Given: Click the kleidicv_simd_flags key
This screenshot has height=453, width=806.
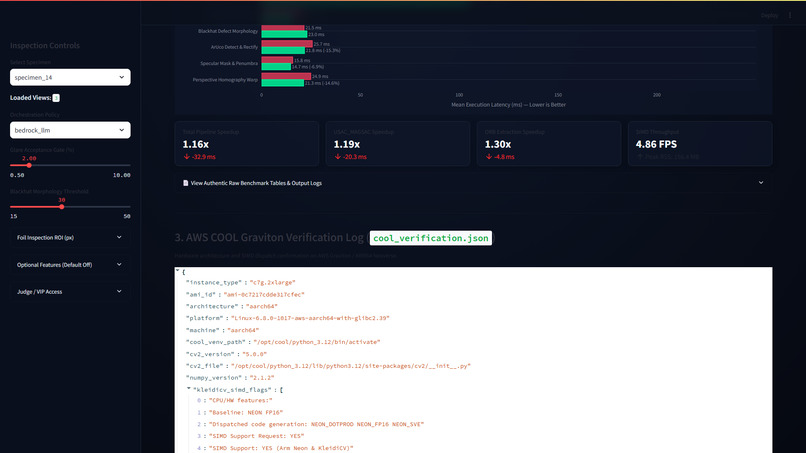Looking at the screenshot, I should (x=232, y=390).
